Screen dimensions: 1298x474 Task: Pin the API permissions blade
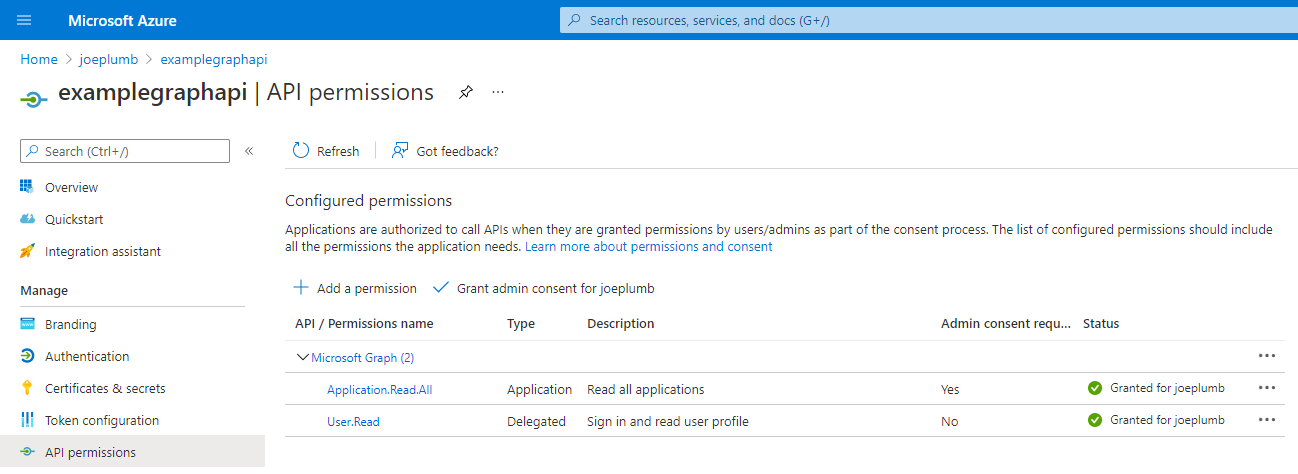coord(465,92)
